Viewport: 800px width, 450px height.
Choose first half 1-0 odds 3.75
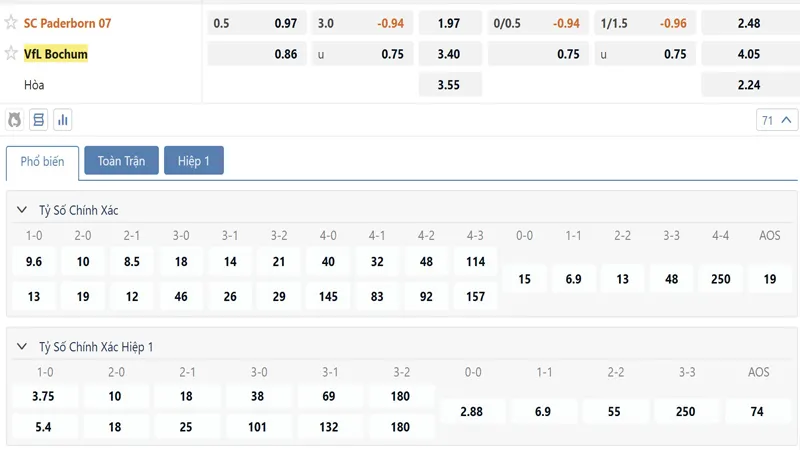(x=43, y=396)
